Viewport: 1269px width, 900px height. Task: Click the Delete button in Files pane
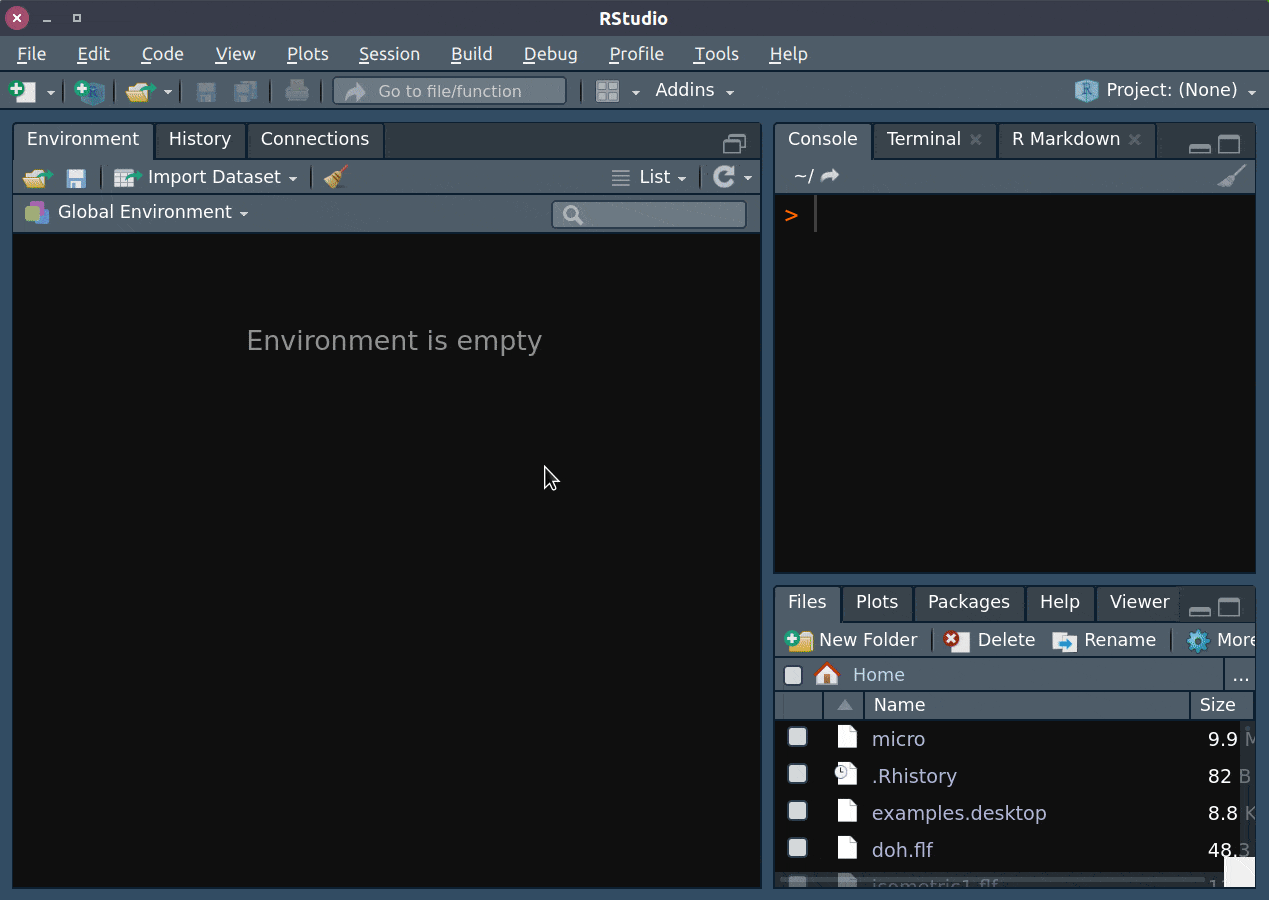coord(989,640)
